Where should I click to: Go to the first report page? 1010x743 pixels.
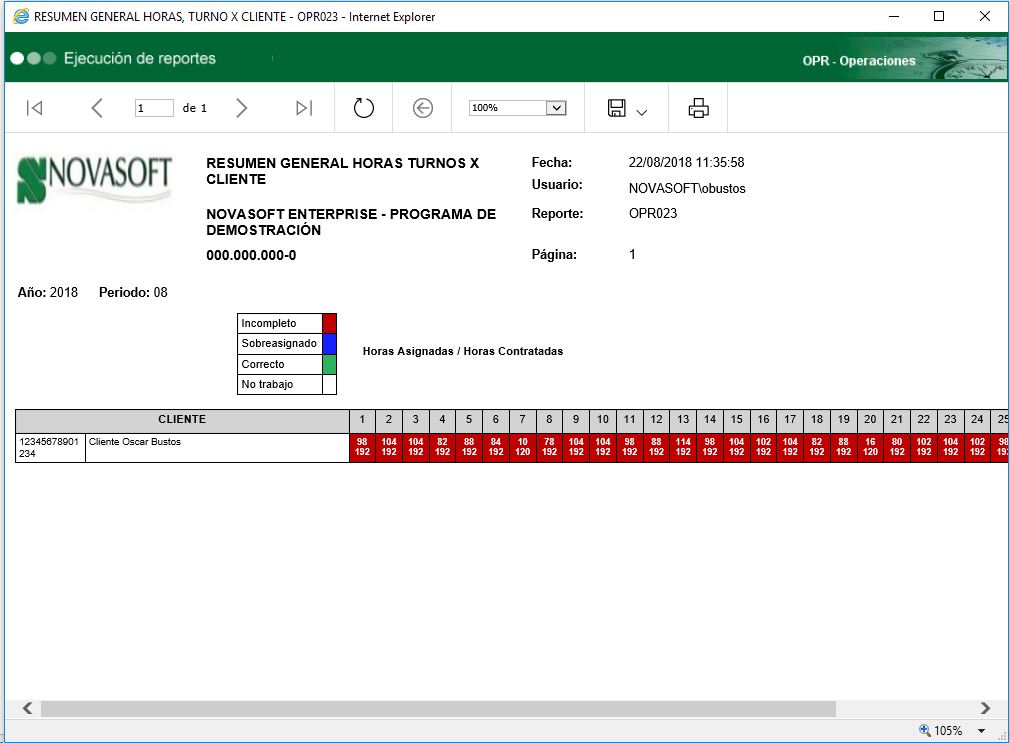point(34,108)
